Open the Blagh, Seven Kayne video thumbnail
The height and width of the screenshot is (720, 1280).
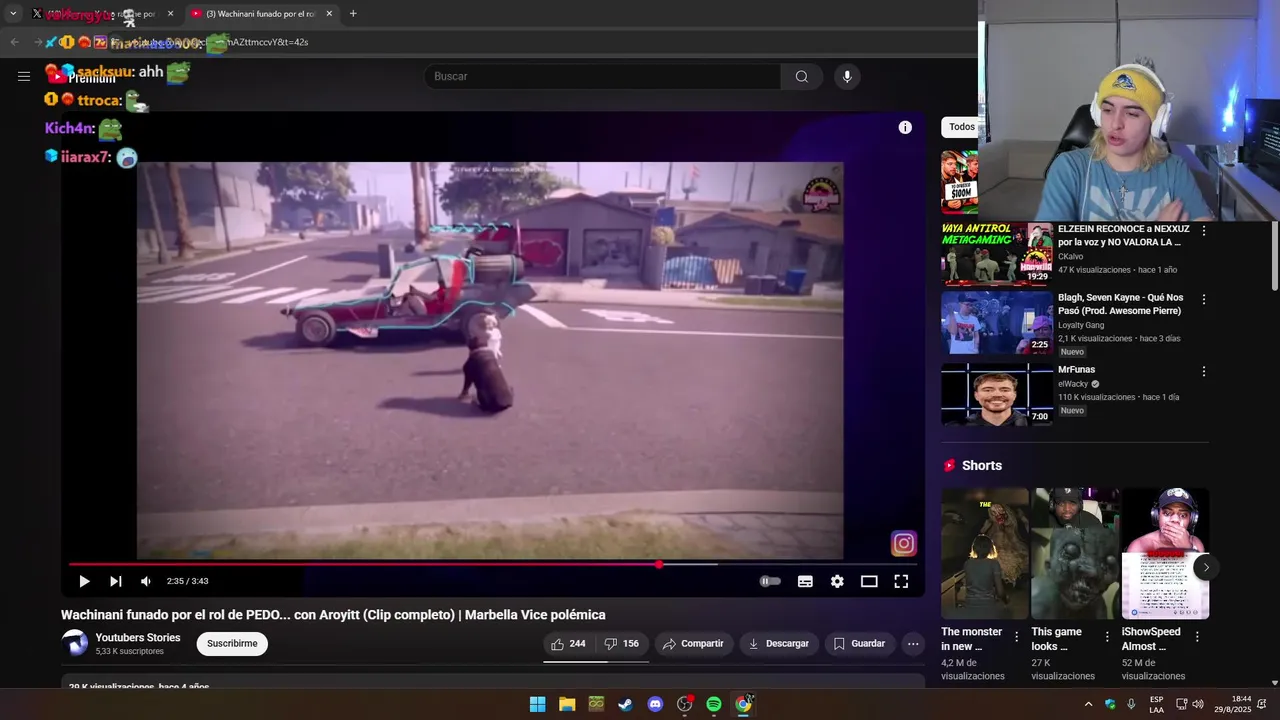[997, 323]
